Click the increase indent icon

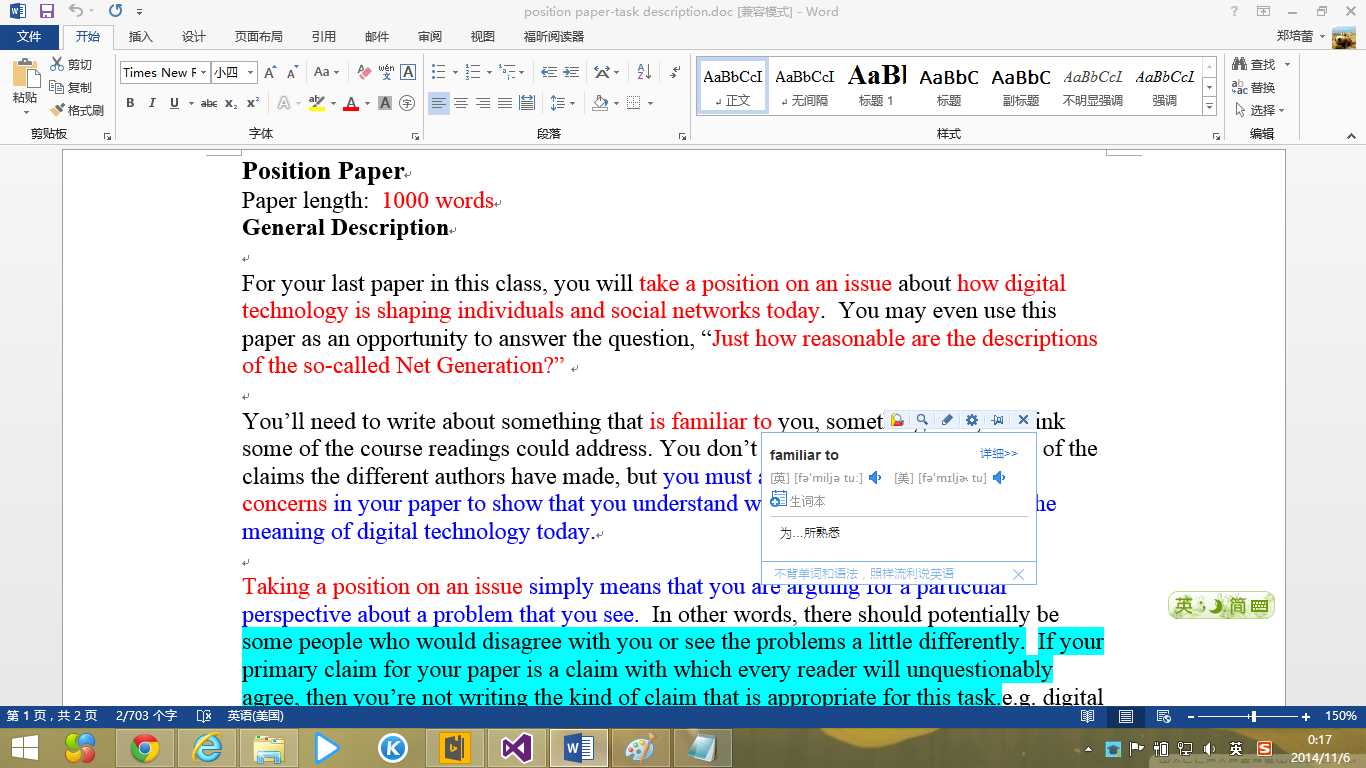pos(571,72)
